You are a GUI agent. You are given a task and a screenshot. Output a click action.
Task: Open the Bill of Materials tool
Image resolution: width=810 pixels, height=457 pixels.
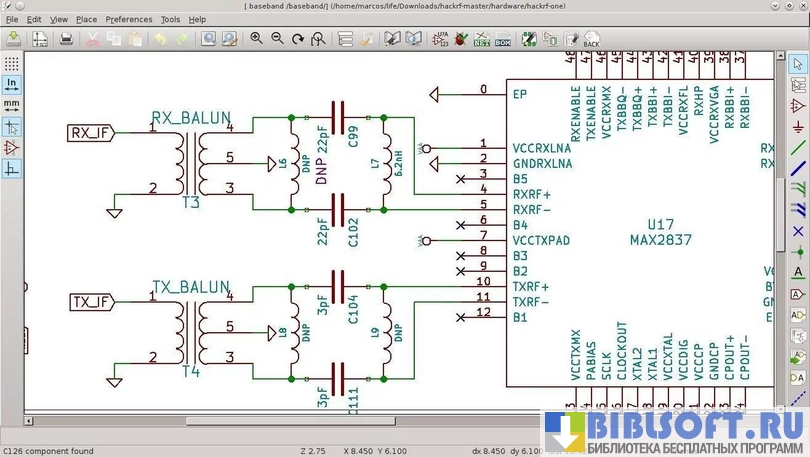pyautogui.click(x=502, y=39)
